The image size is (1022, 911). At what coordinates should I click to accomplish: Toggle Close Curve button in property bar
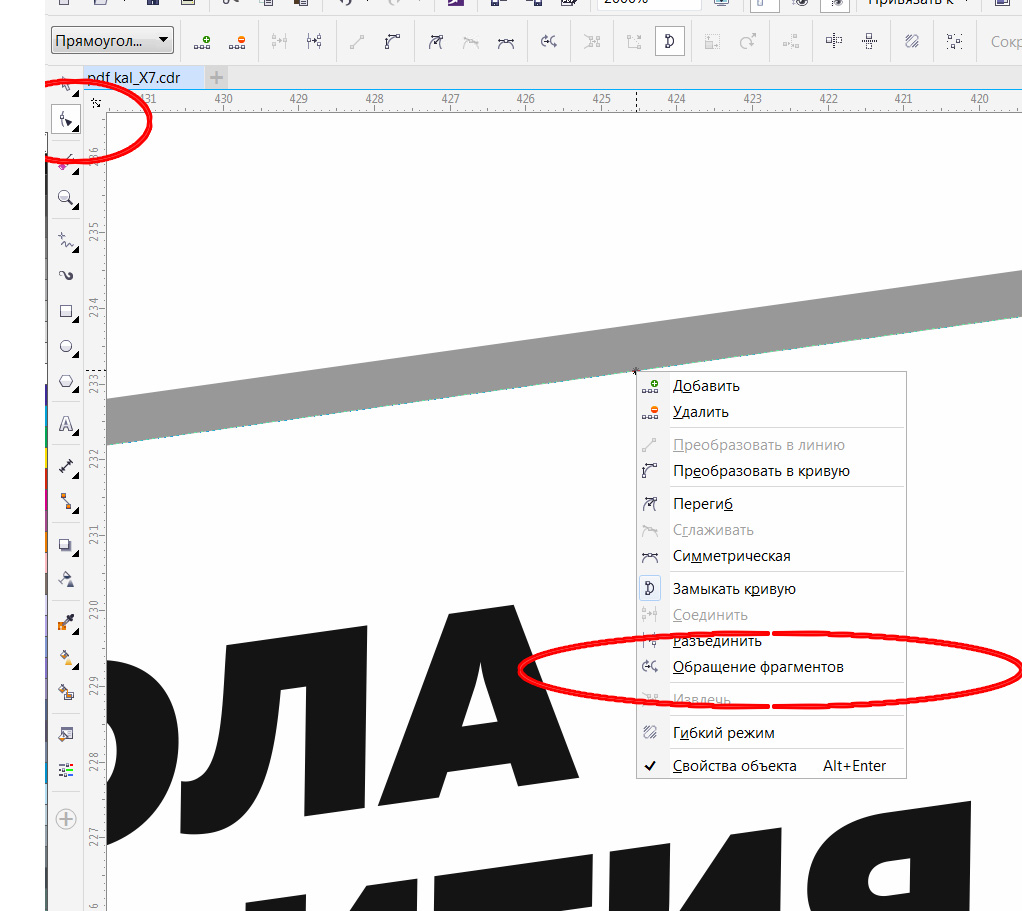tap(669, 42)
